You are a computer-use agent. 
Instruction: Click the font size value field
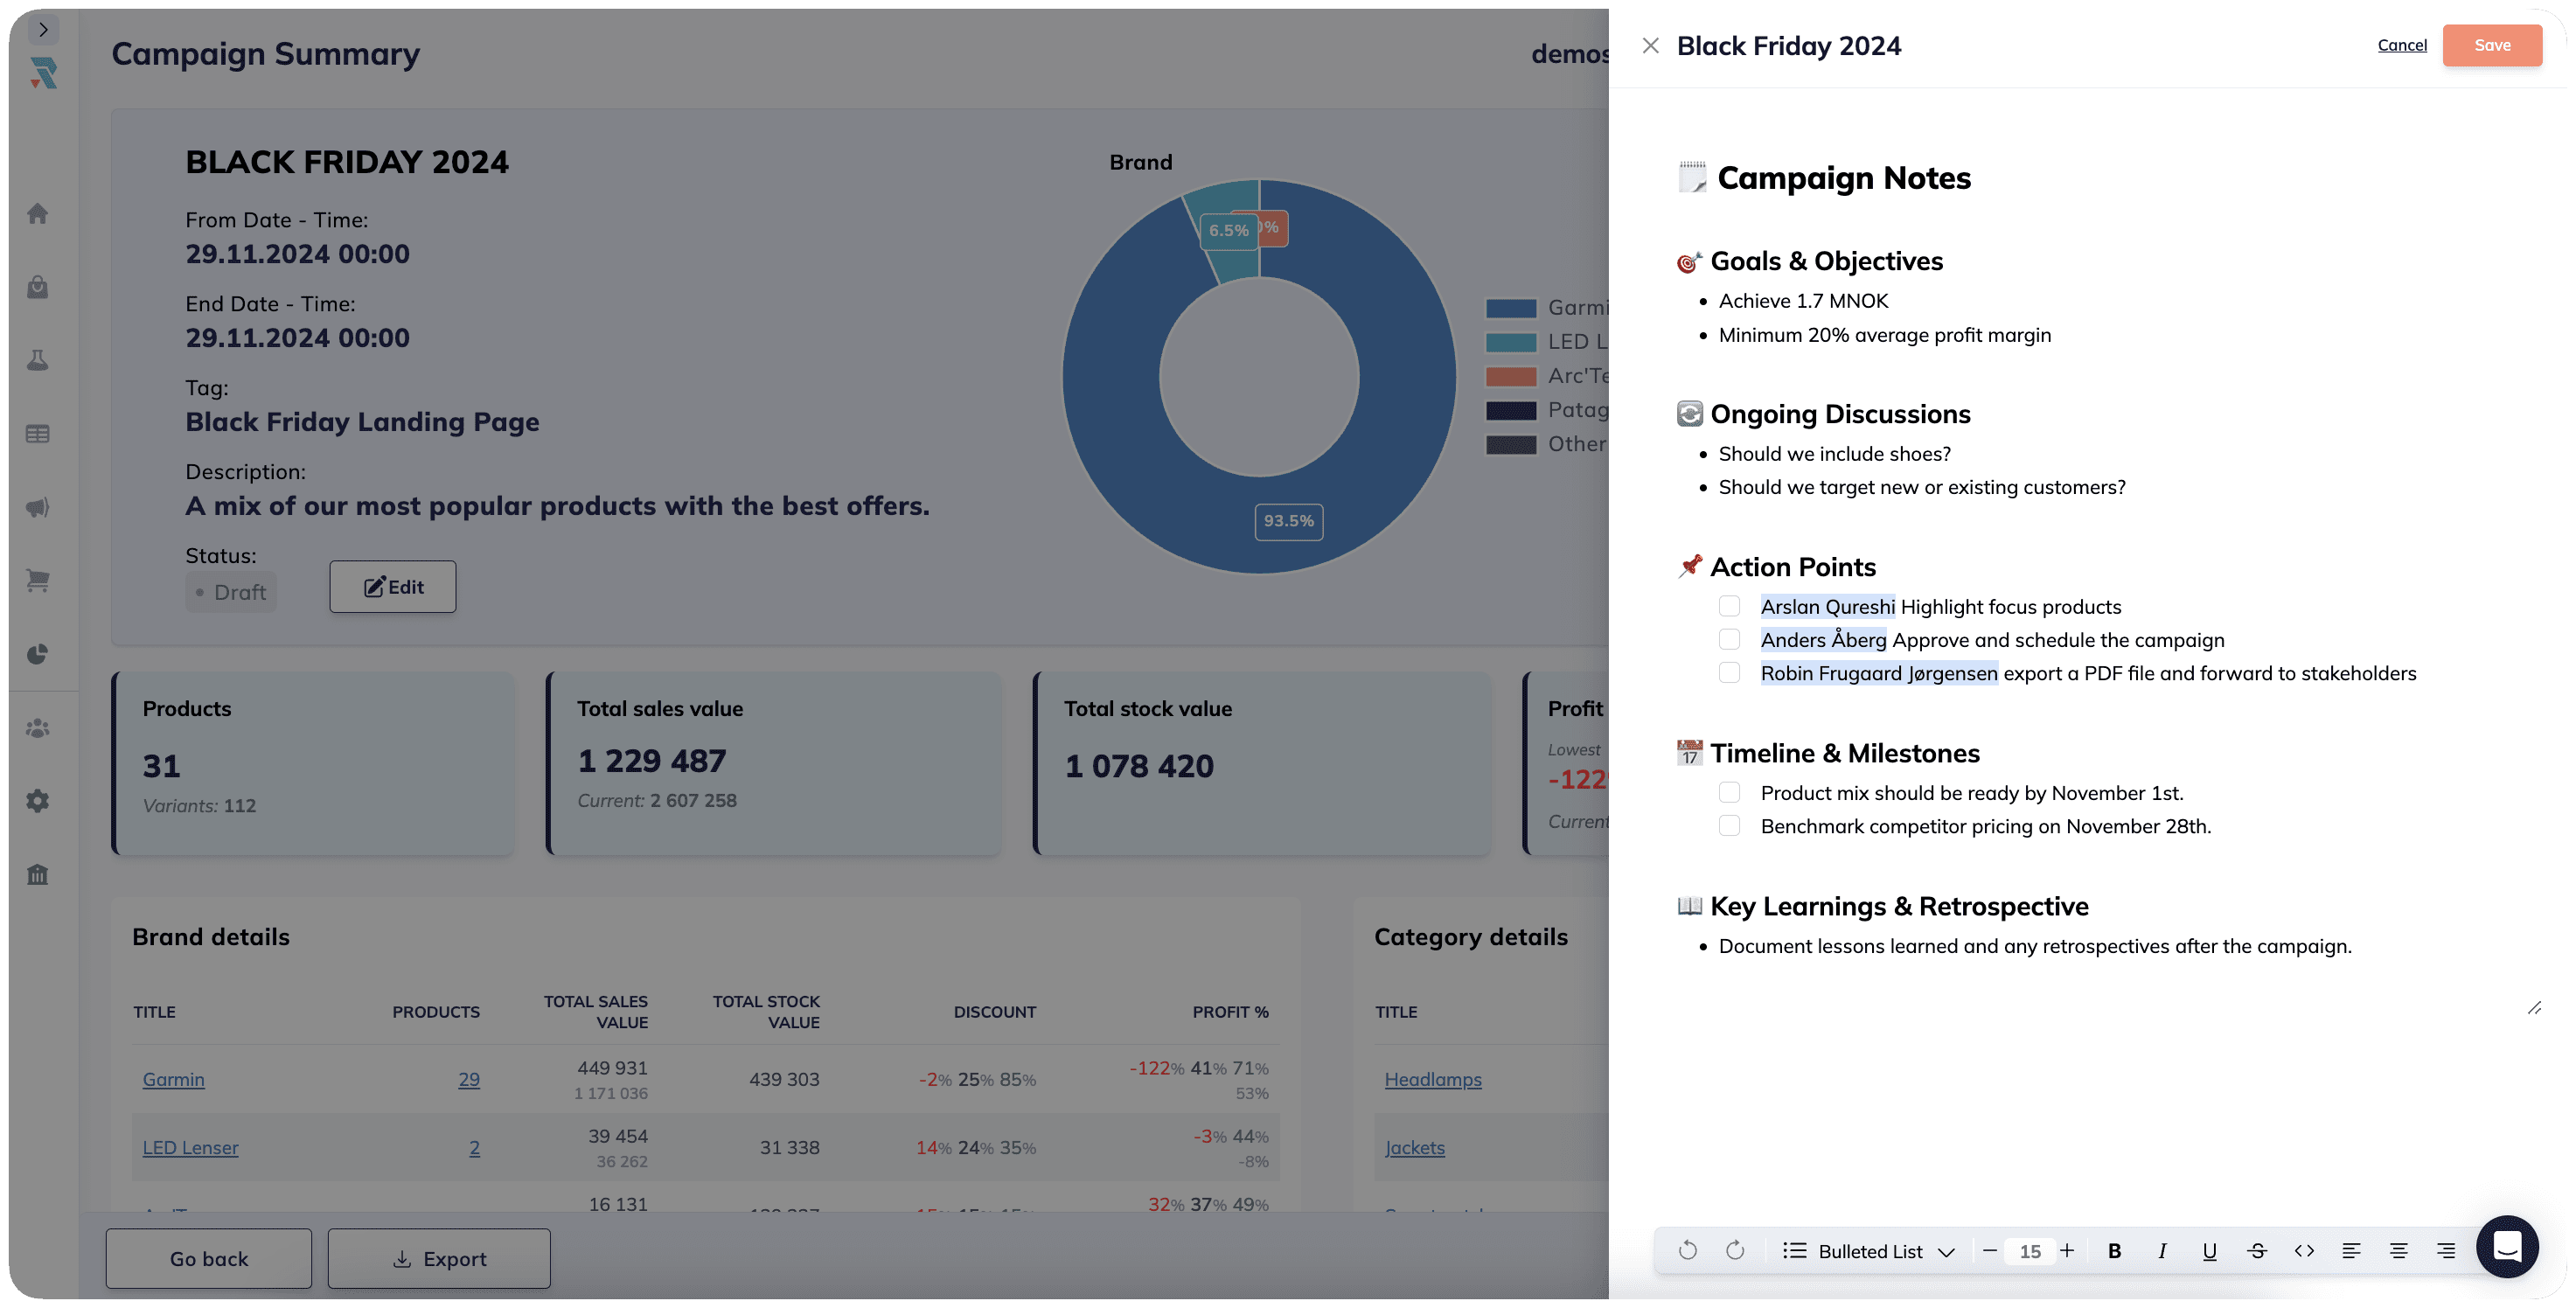2029,1251
